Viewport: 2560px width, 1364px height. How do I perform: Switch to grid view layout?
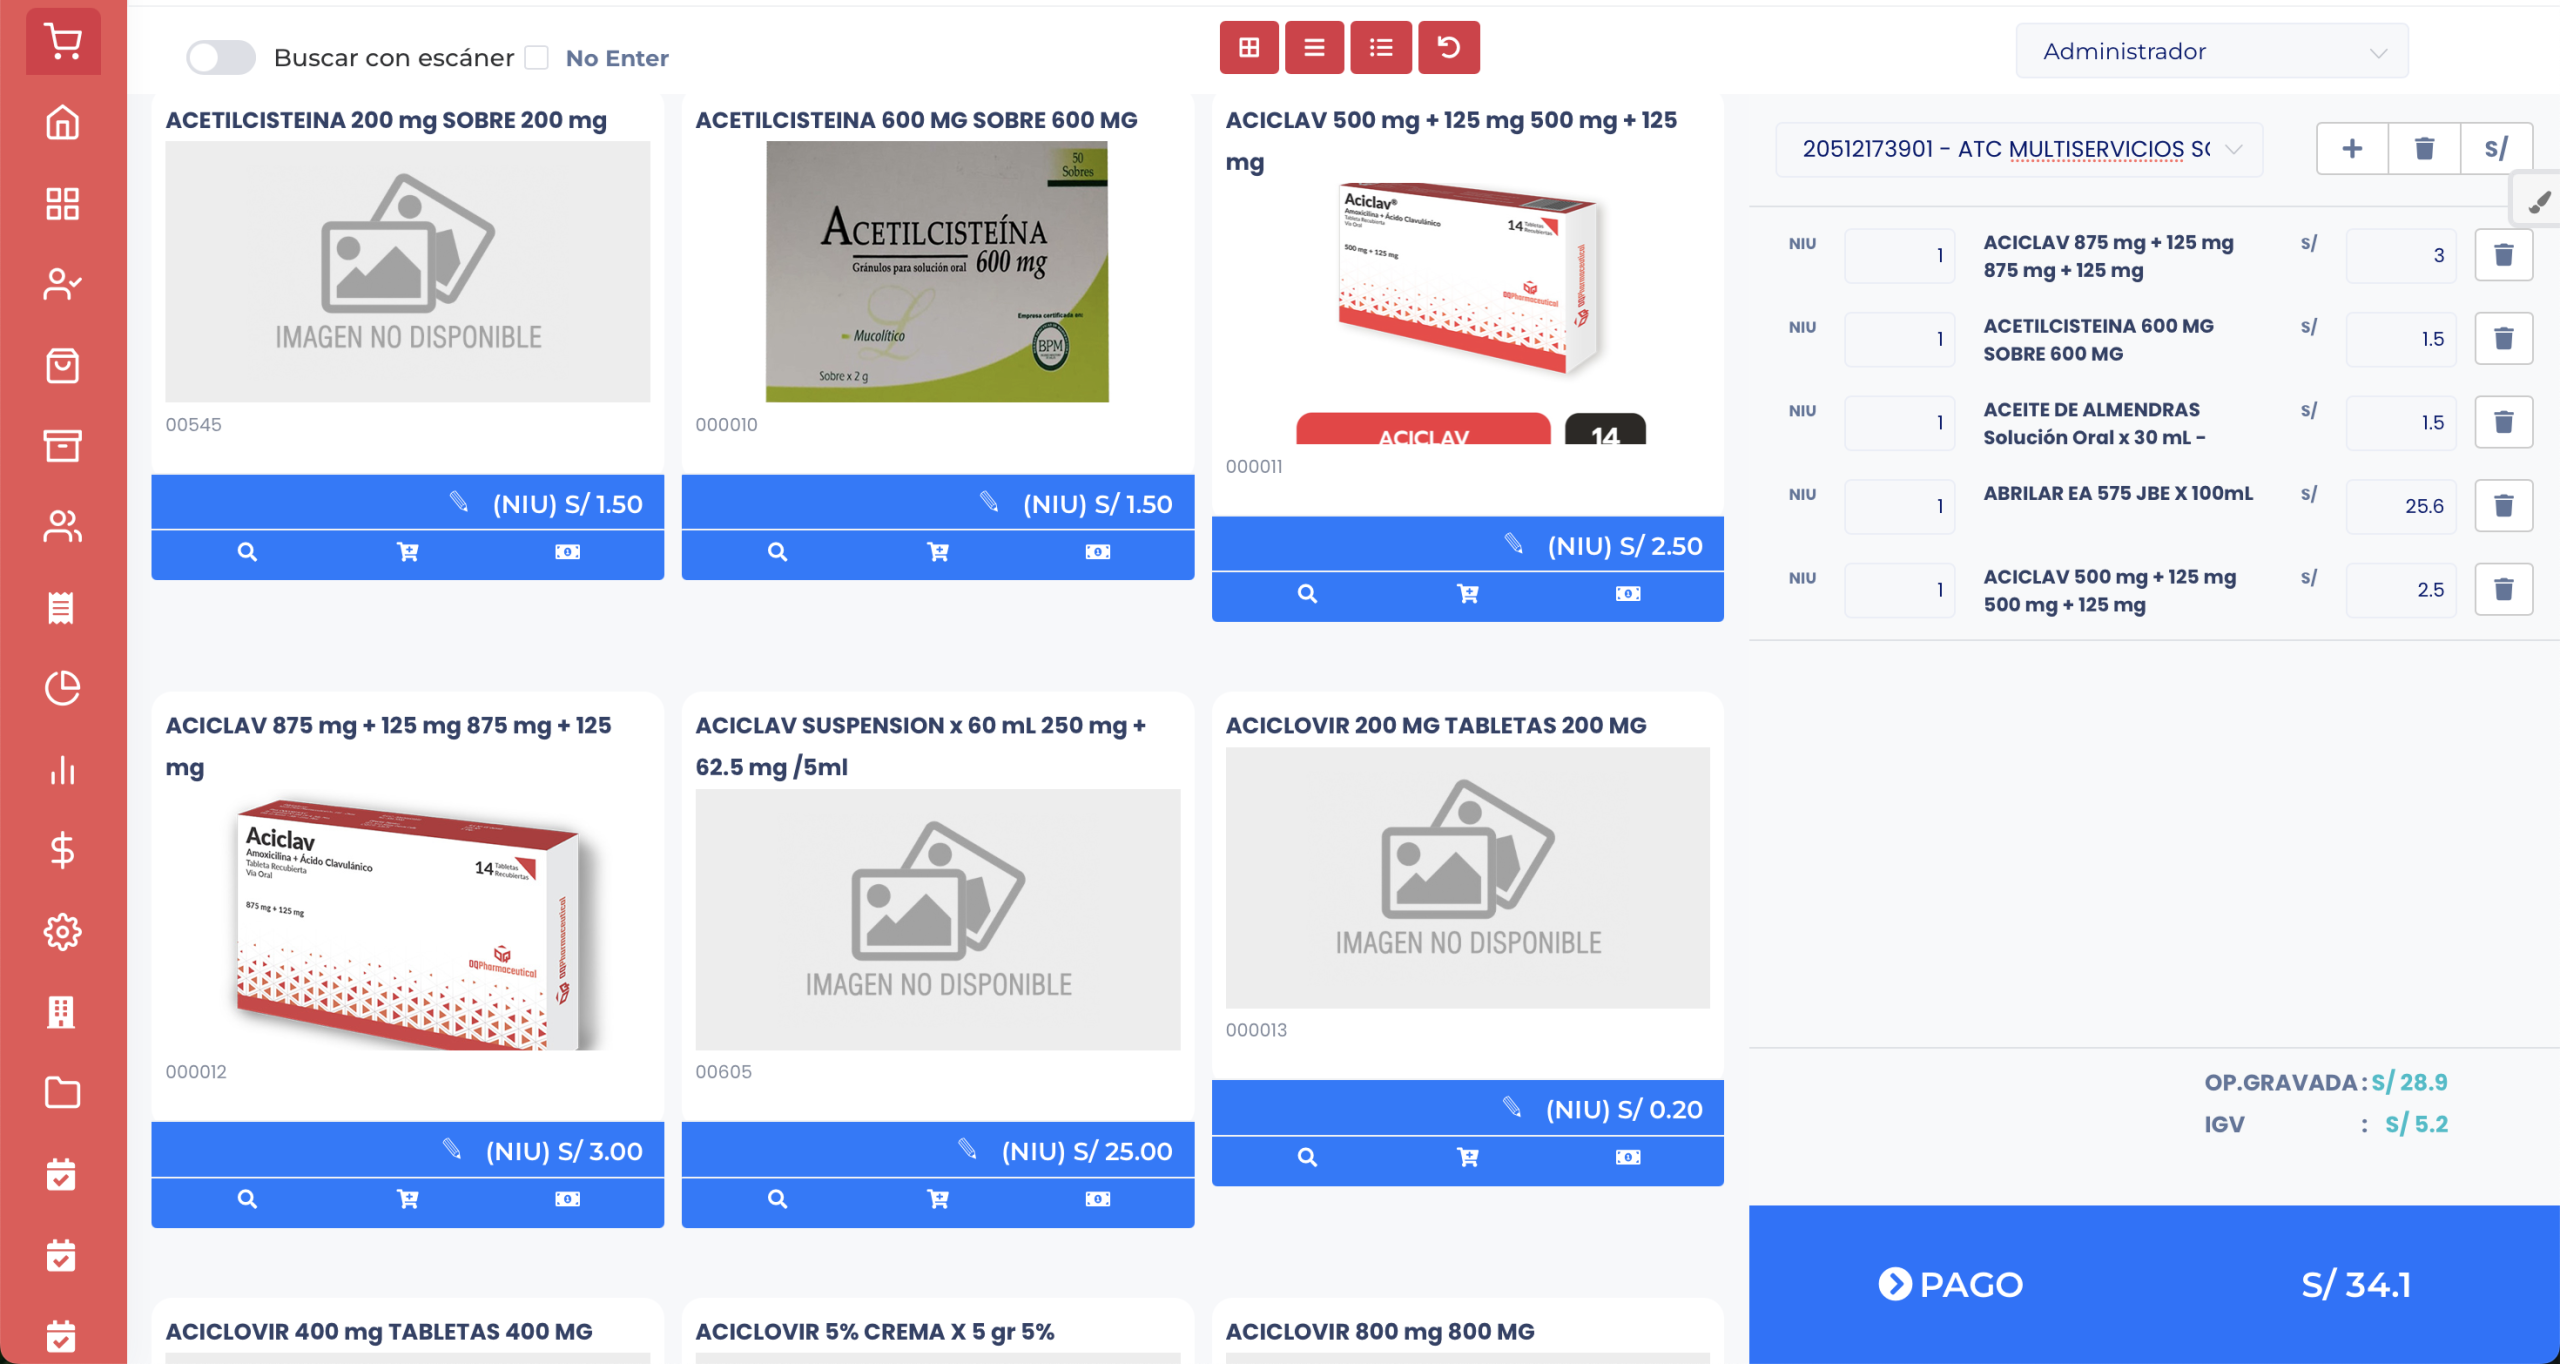click(1248, 47)
